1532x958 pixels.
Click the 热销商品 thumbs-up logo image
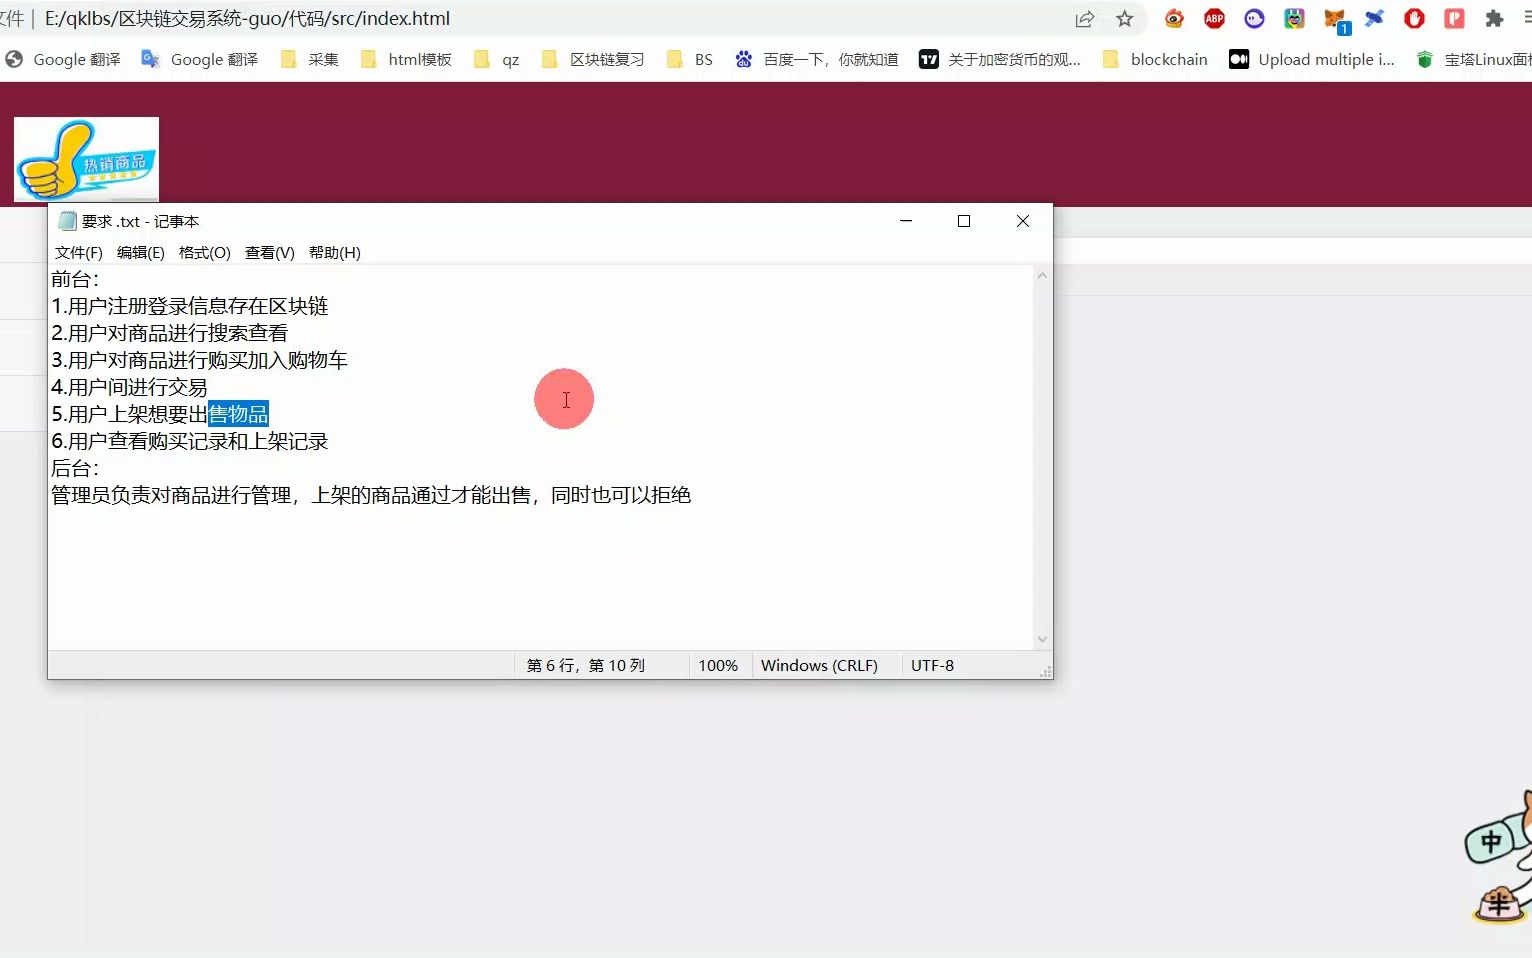(x=86, y=160)
